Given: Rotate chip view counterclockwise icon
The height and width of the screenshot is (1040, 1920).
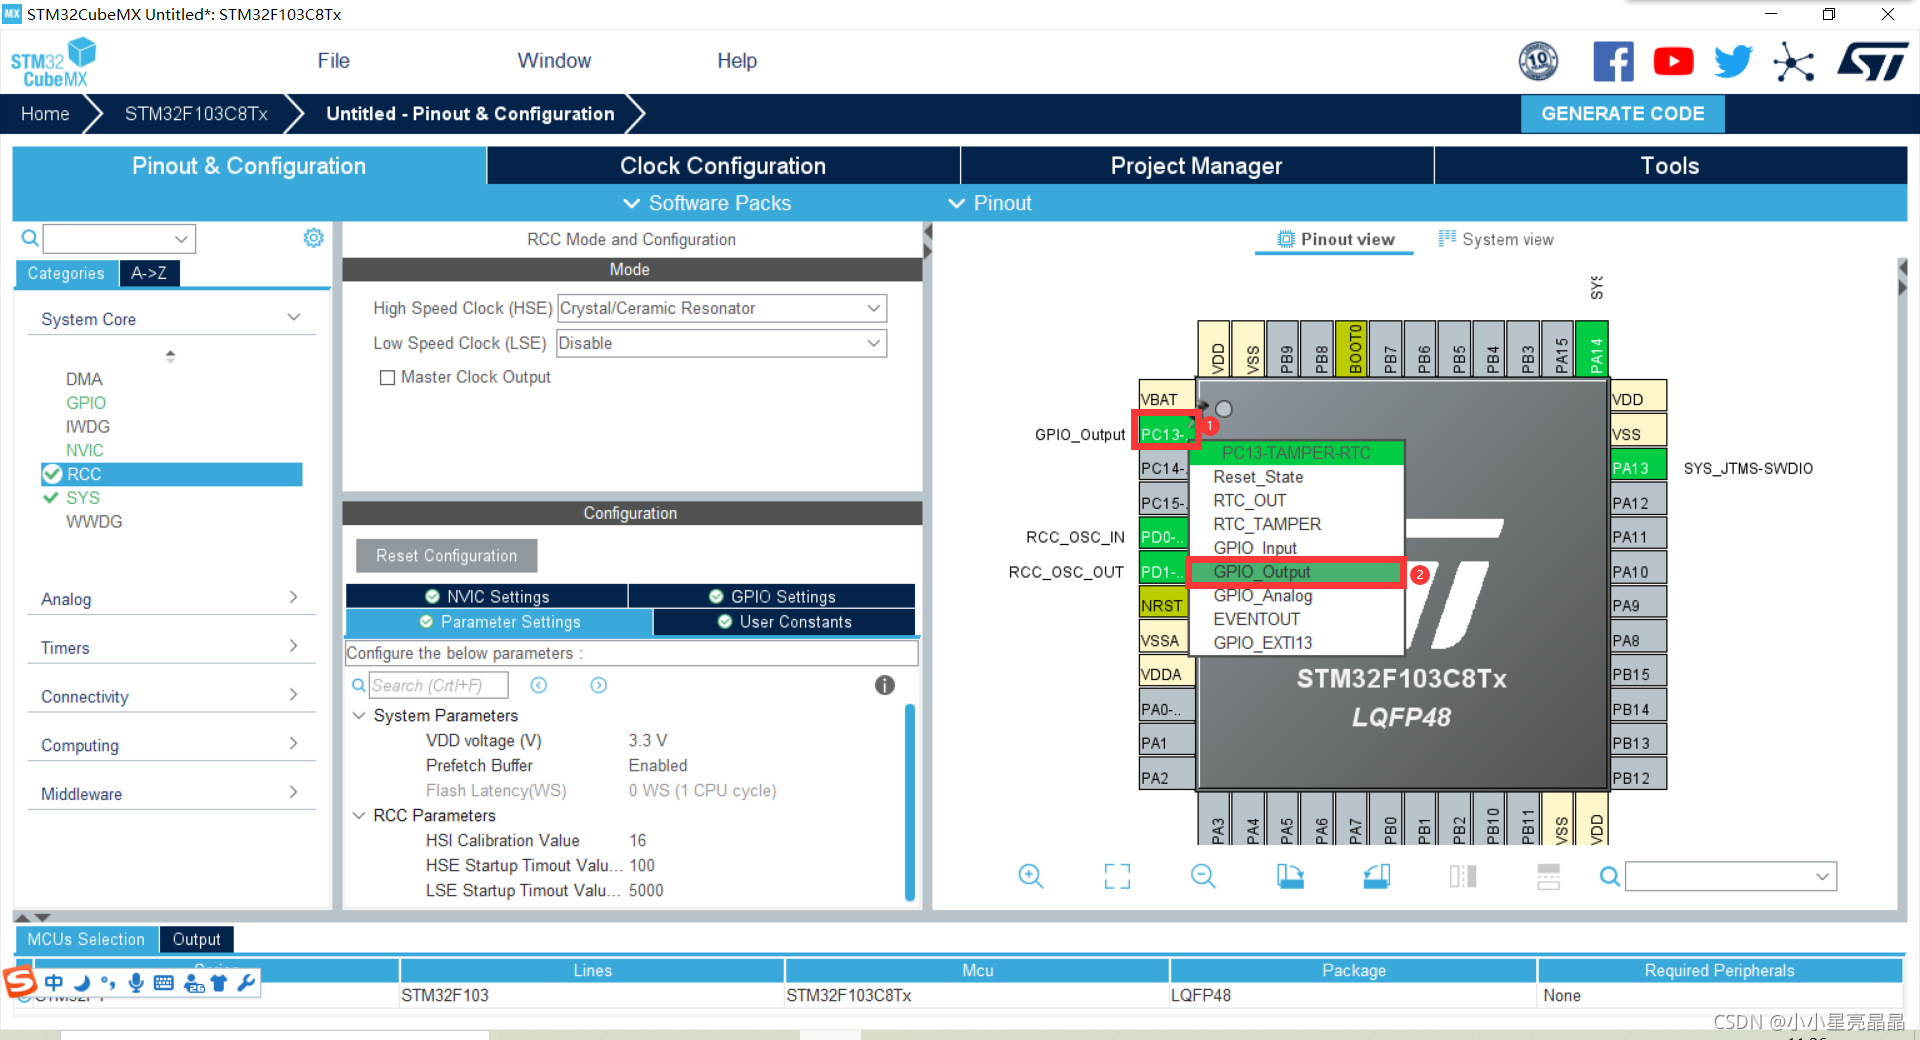Looking at the screenshot, I should (1376, 877).
